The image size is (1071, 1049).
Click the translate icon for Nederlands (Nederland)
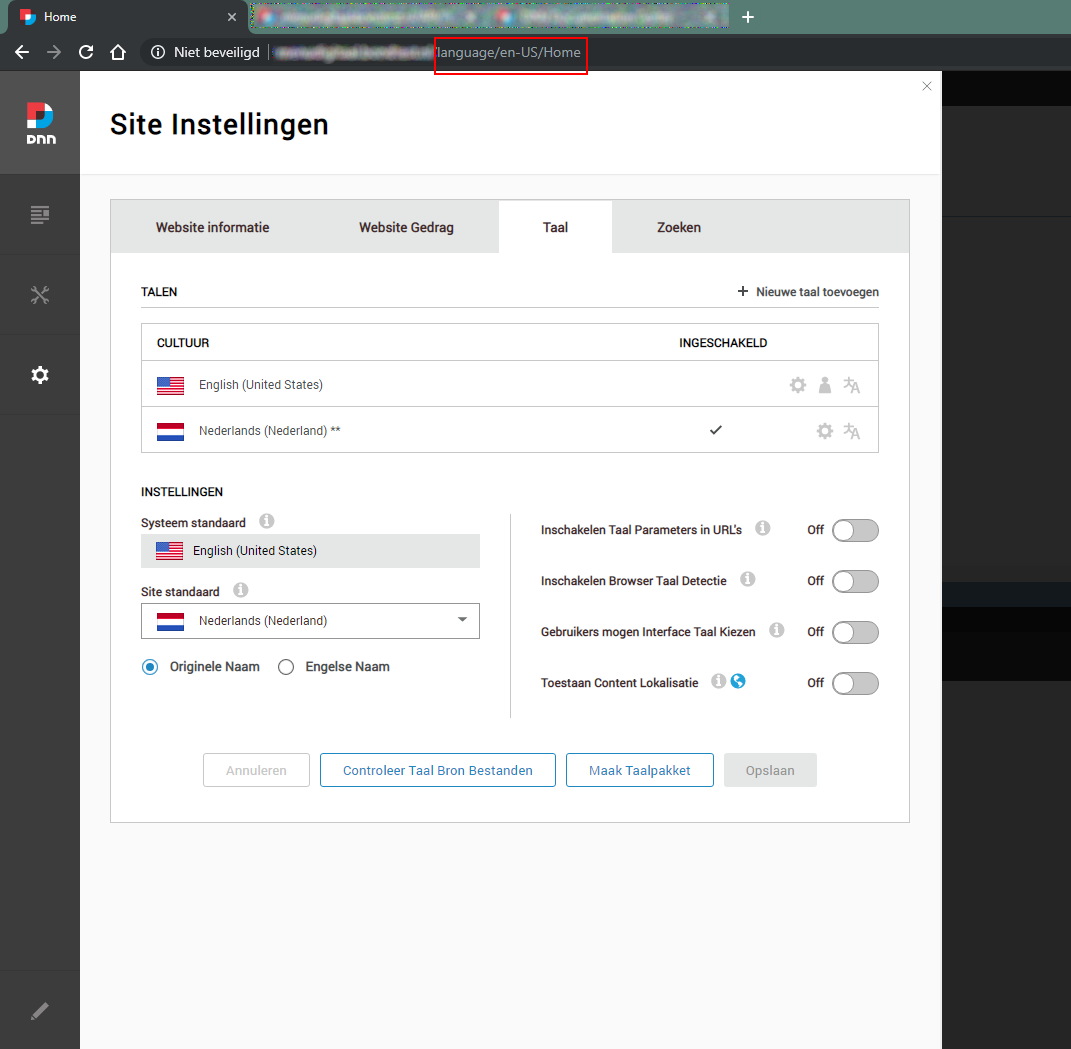click(851, 431)
